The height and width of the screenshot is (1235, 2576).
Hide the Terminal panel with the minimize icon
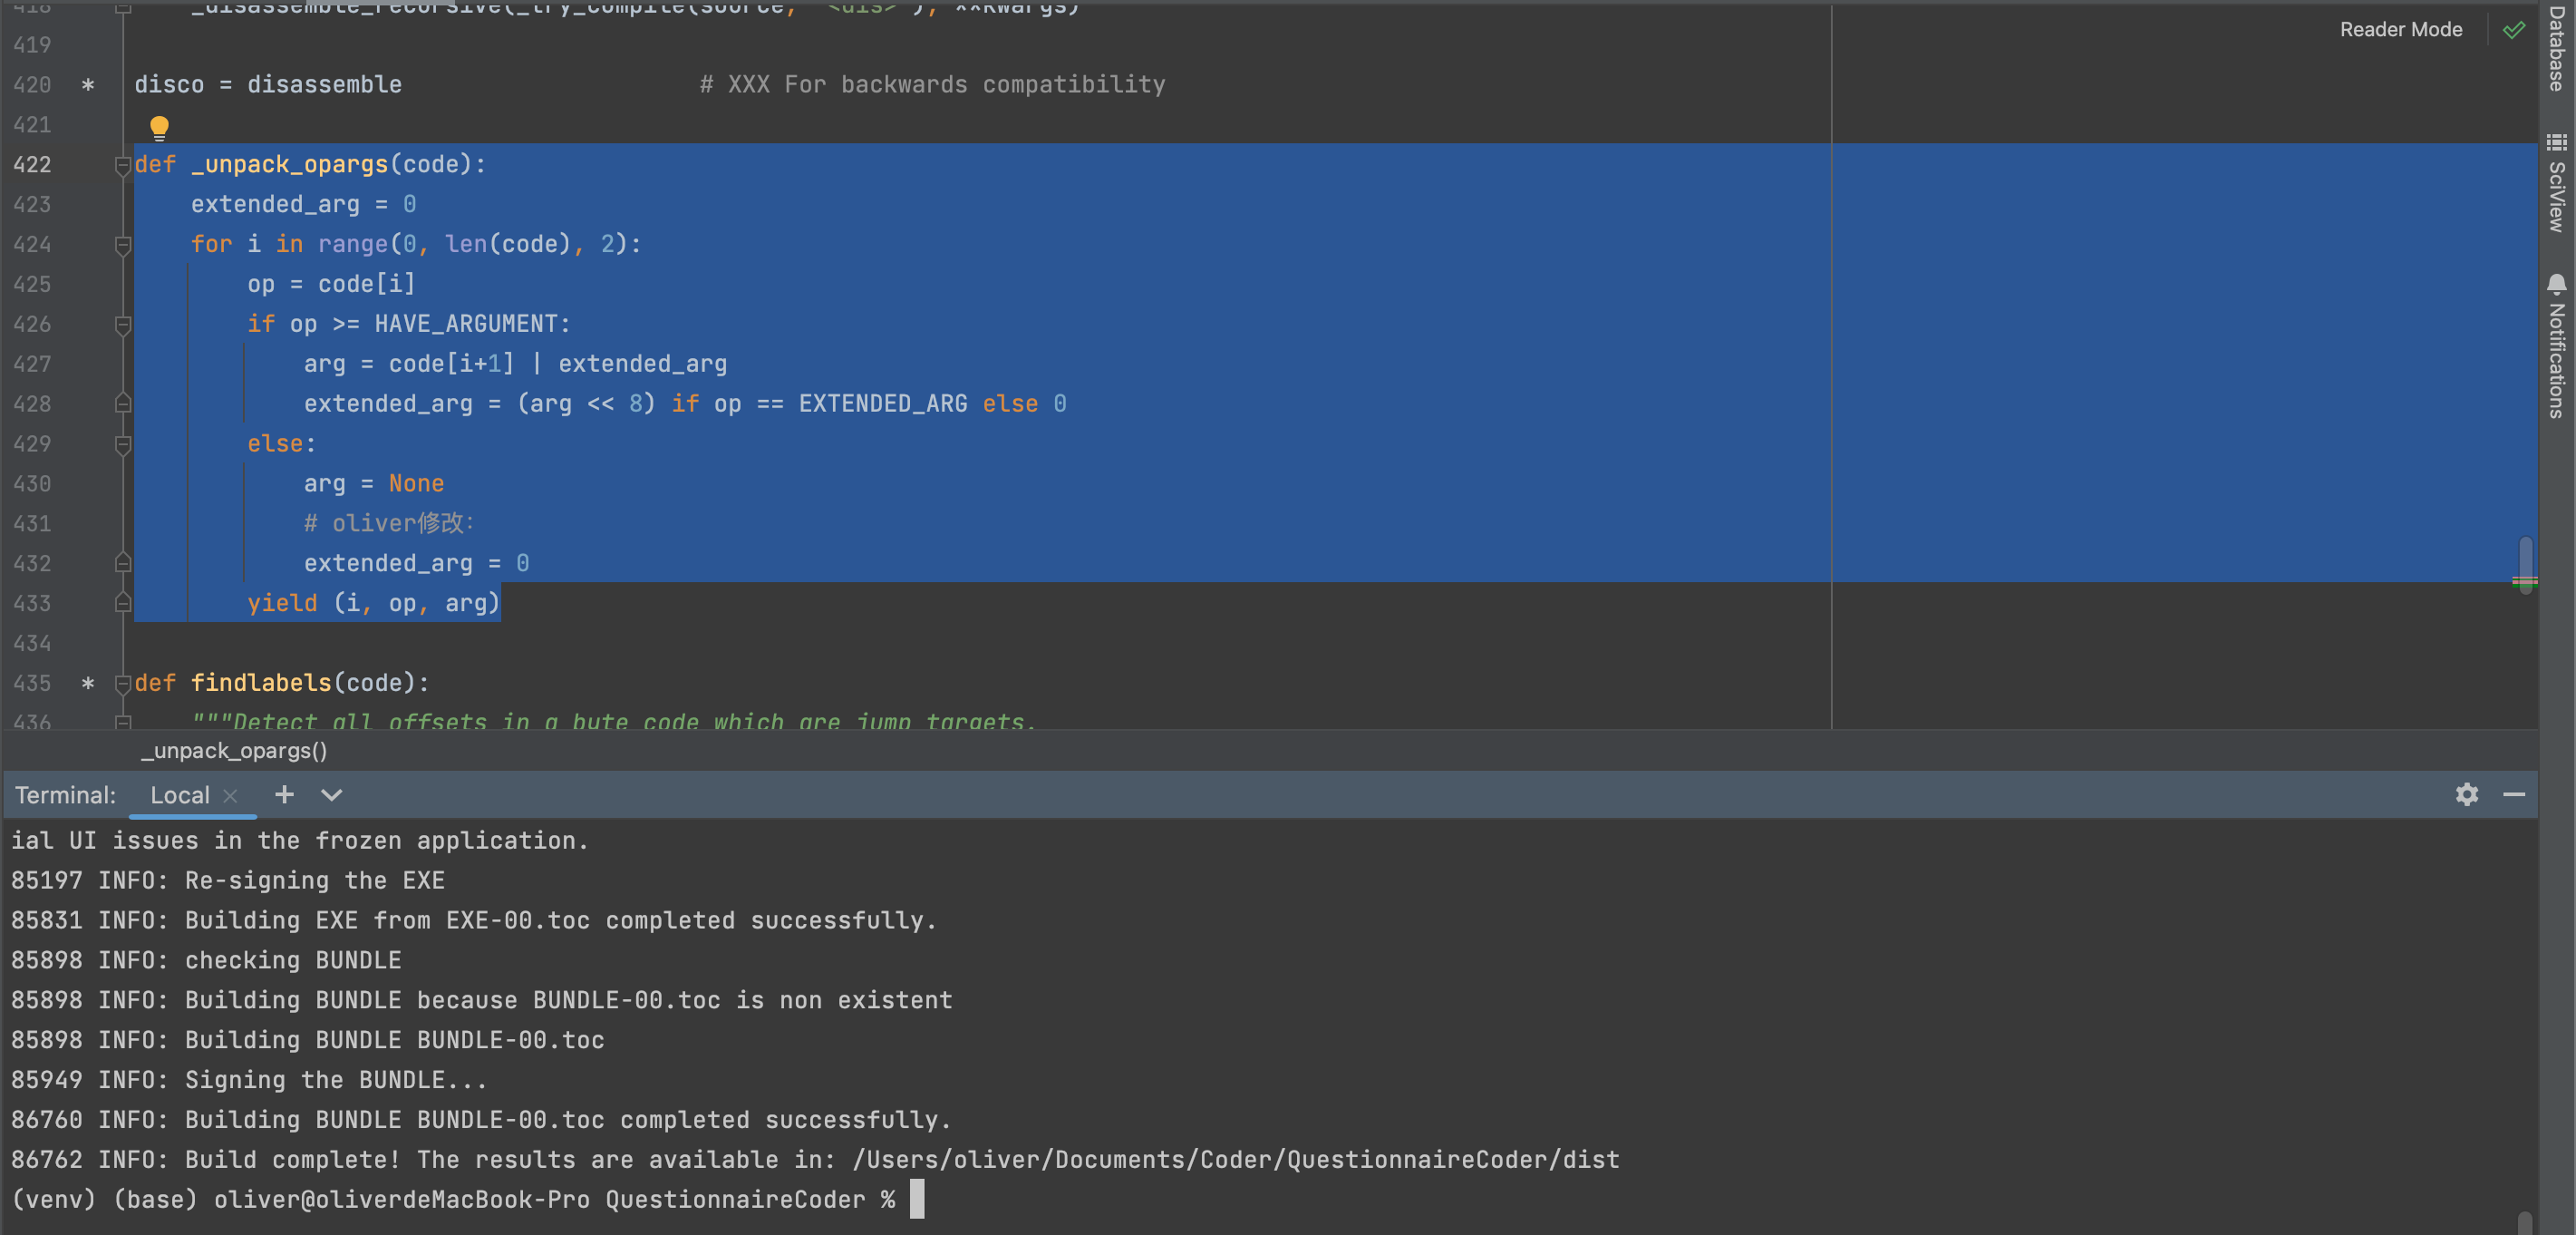(x=2516, y=794)
